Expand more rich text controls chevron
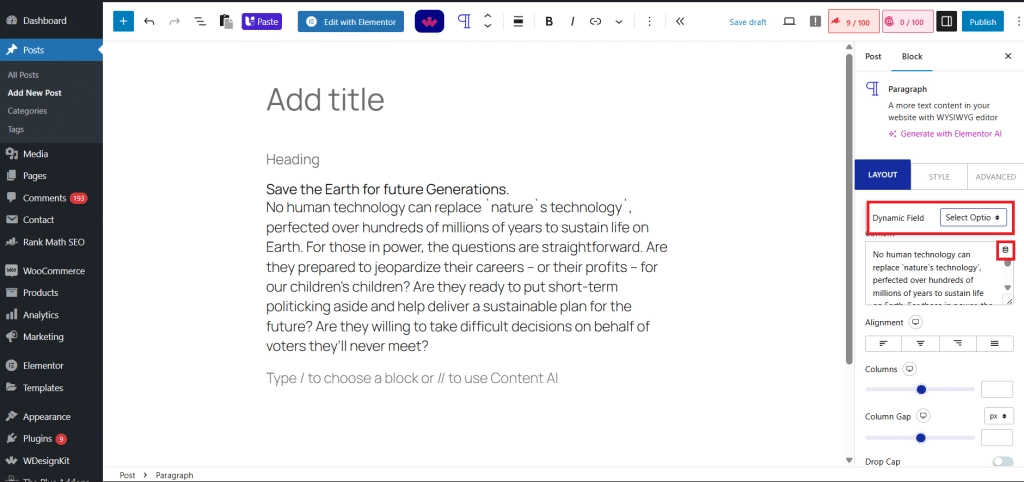Screen dimensions: 1024x482 pos(618,22)
